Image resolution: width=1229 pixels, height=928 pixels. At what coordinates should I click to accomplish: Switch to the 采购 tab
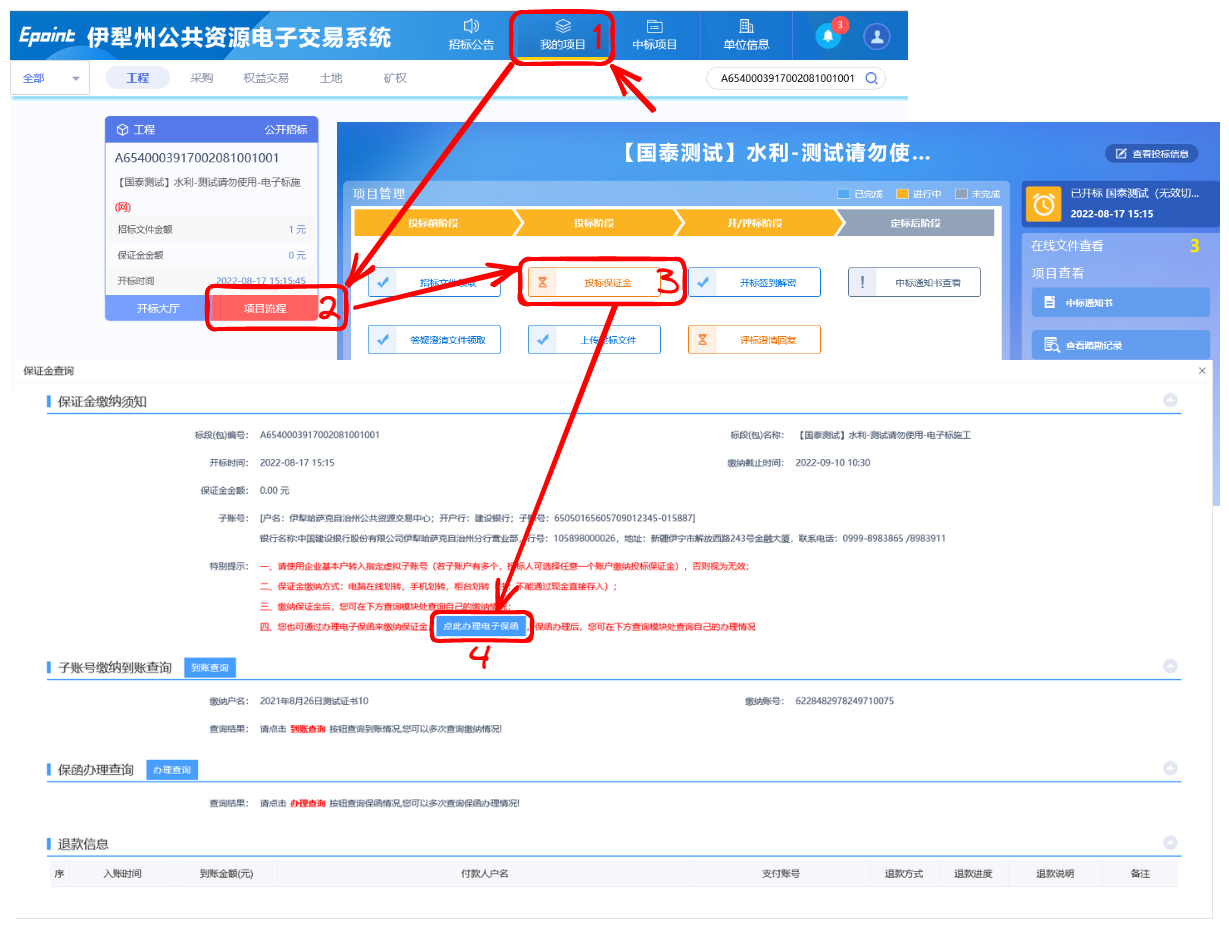click(202, 78)
